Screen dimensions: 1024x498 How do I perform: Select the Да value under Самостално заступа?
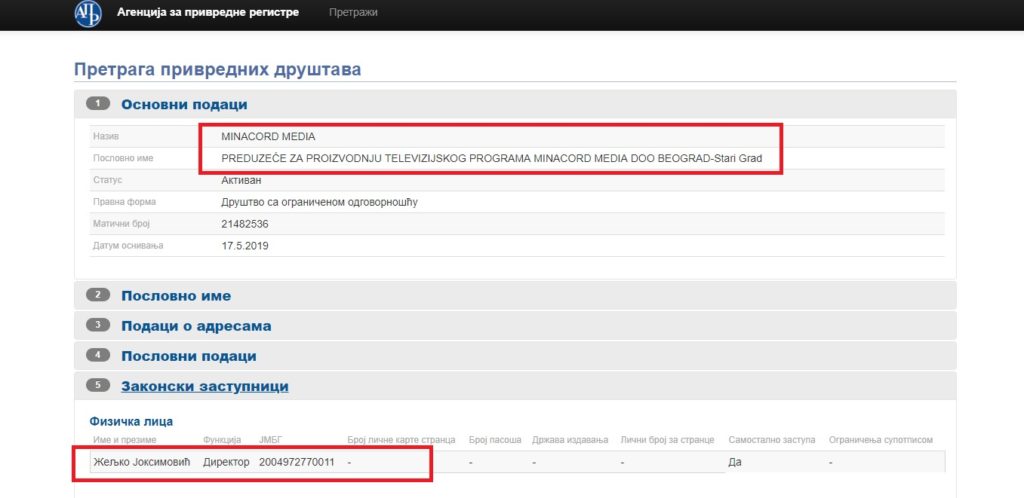point(735,462)
